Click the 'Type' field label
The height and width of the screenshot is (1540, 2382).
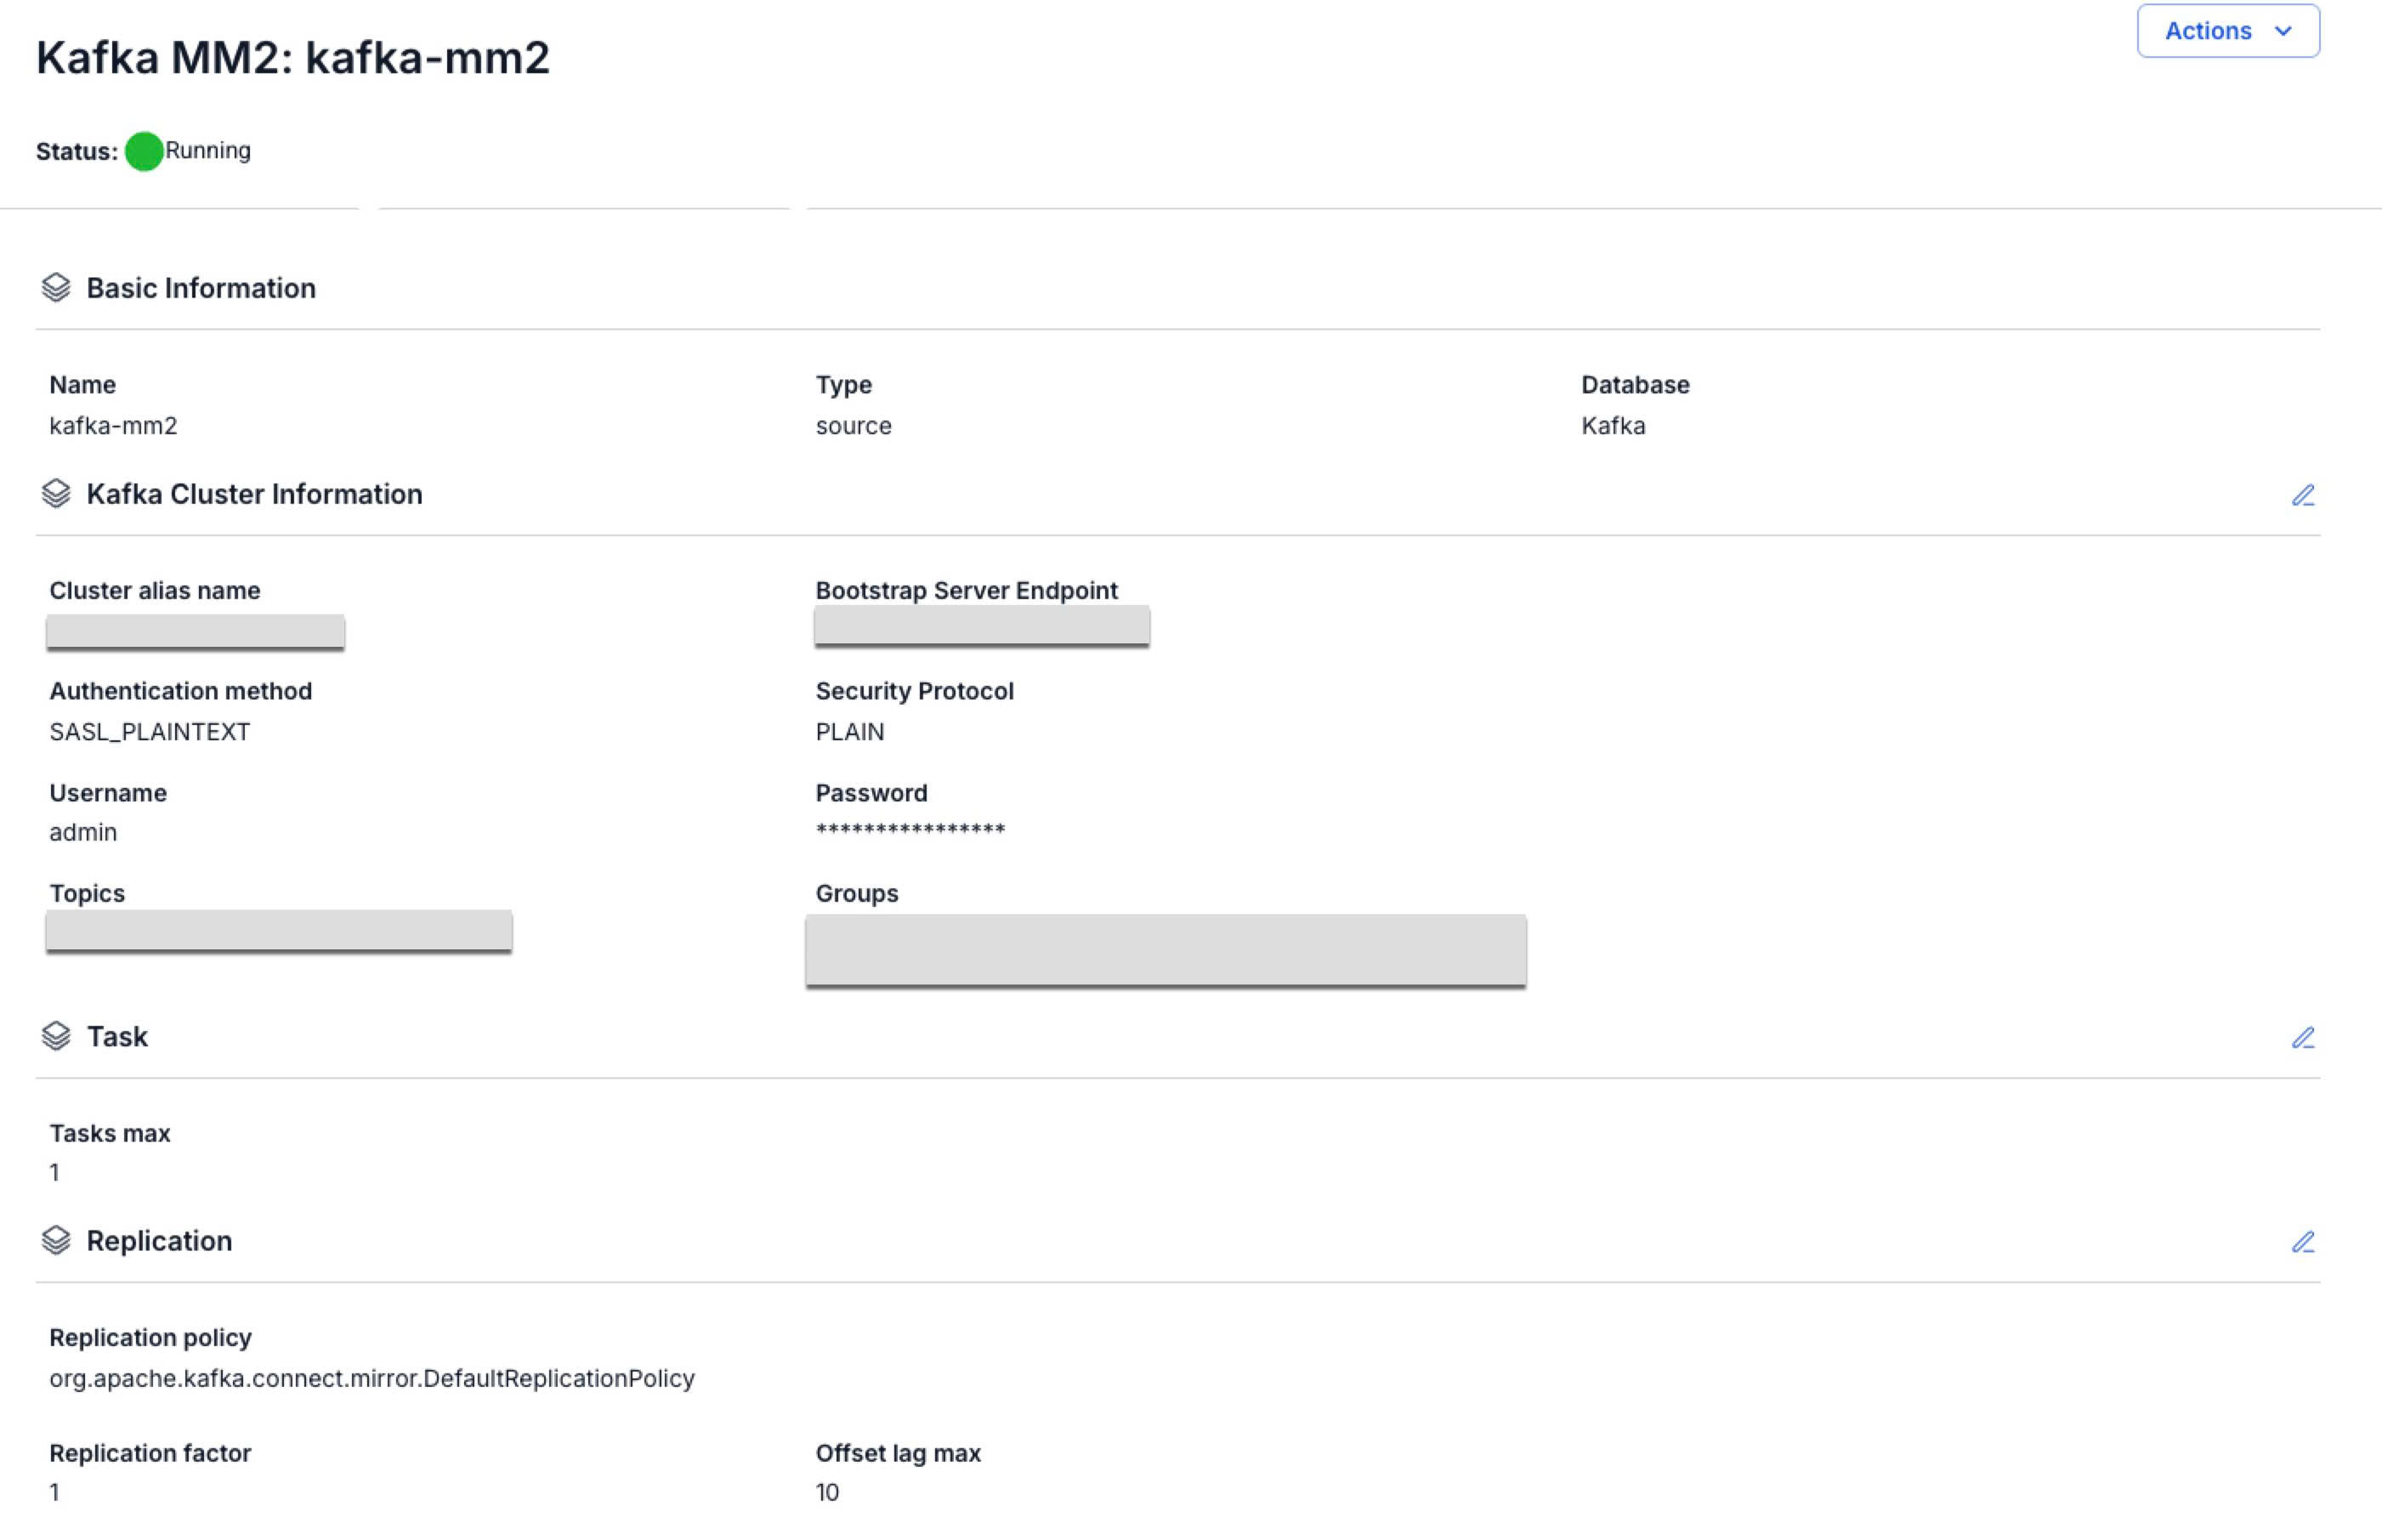point(843,385)
